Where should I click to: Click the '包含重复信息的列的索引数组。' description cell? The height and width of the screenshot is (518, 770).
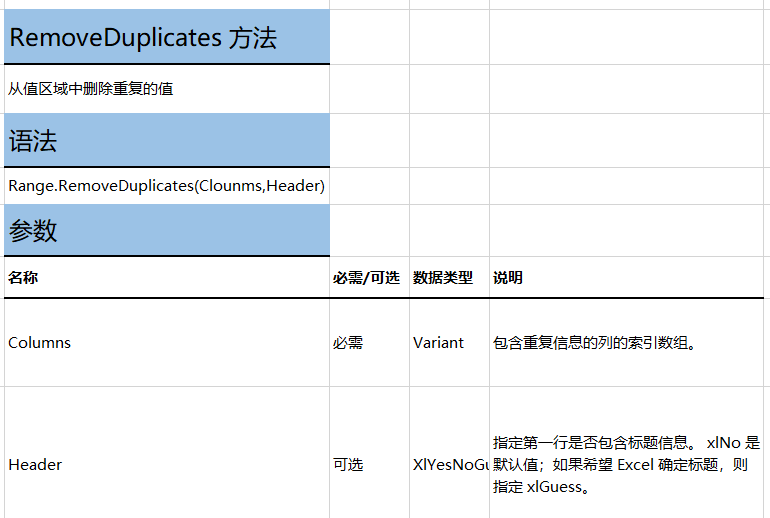pos(627,342)
